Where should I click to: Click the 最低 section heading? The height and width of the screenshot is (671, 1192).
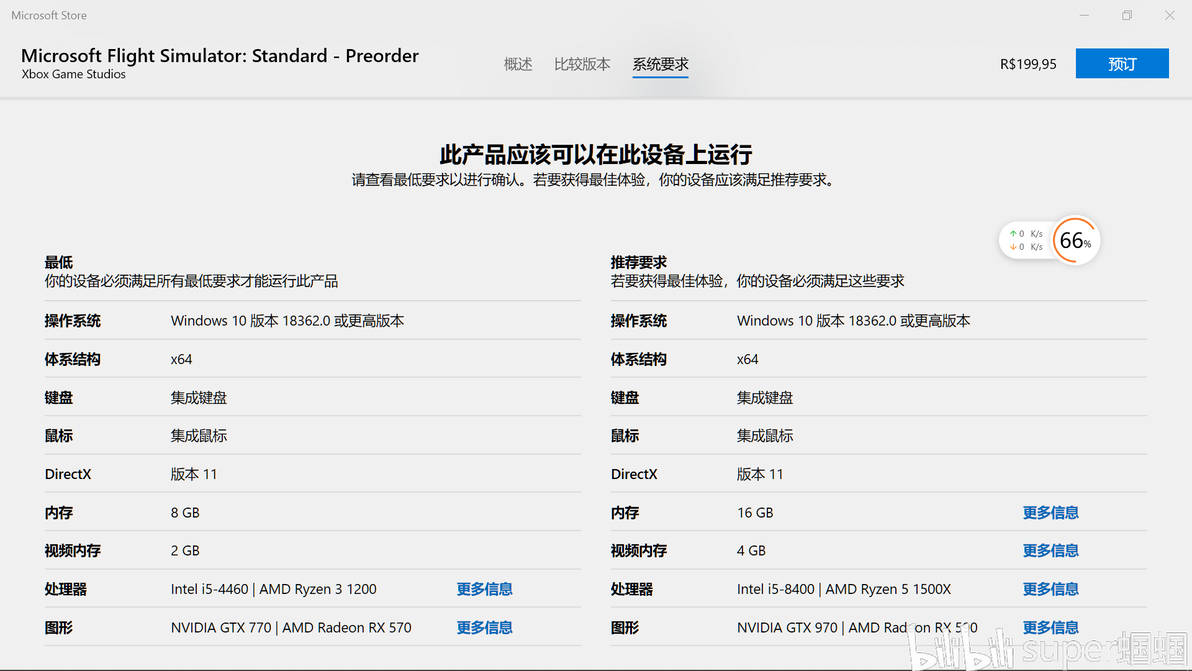coord(59,262)
